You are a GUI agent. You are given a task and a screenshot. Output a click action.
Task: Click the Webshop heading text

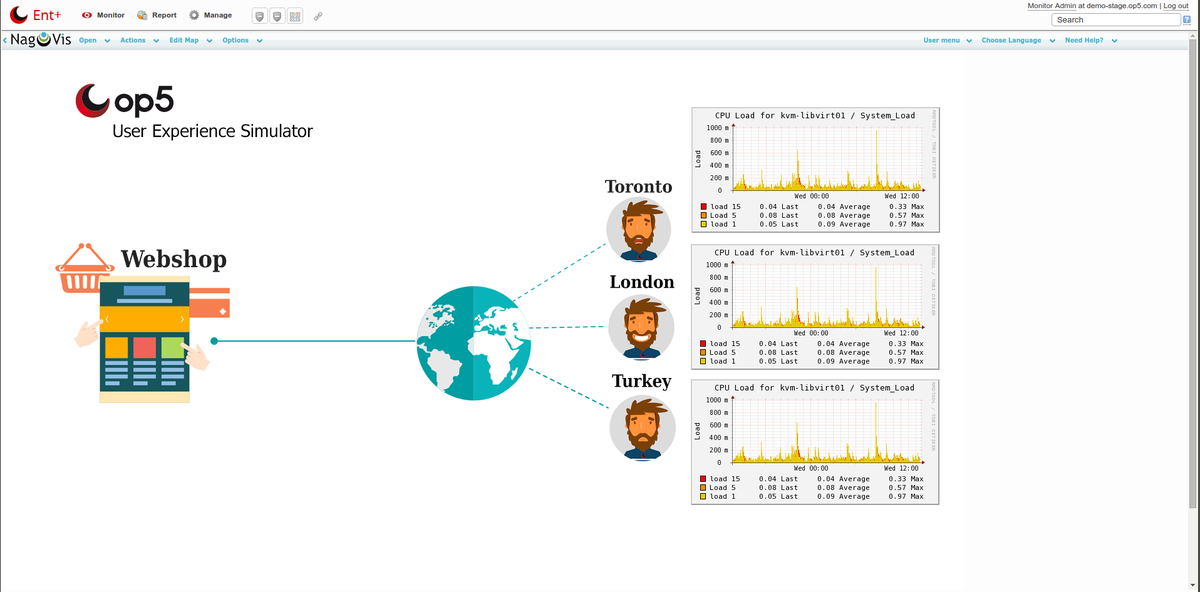point(174,259)
